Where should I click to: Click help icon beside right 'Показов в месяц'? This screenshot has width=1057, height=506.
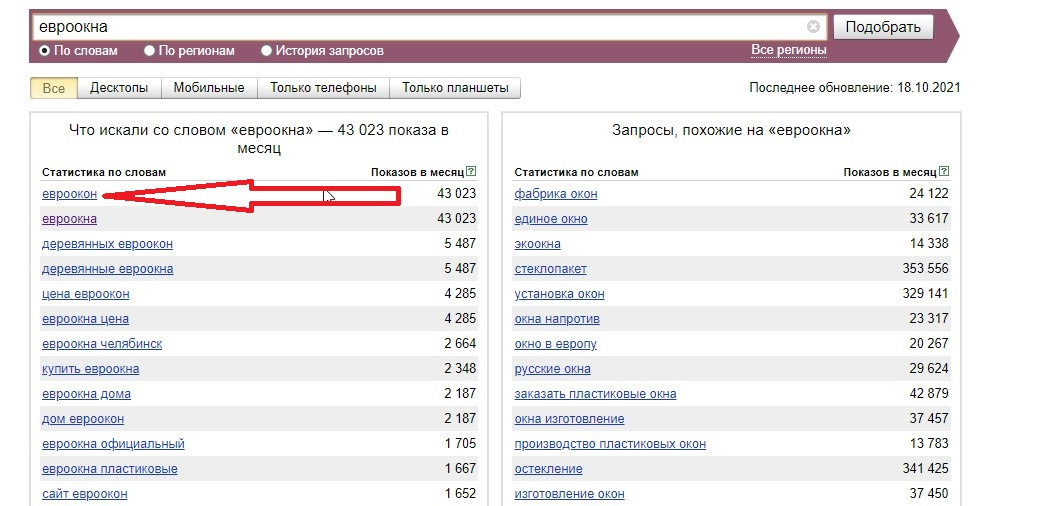[x=944, y=172]
